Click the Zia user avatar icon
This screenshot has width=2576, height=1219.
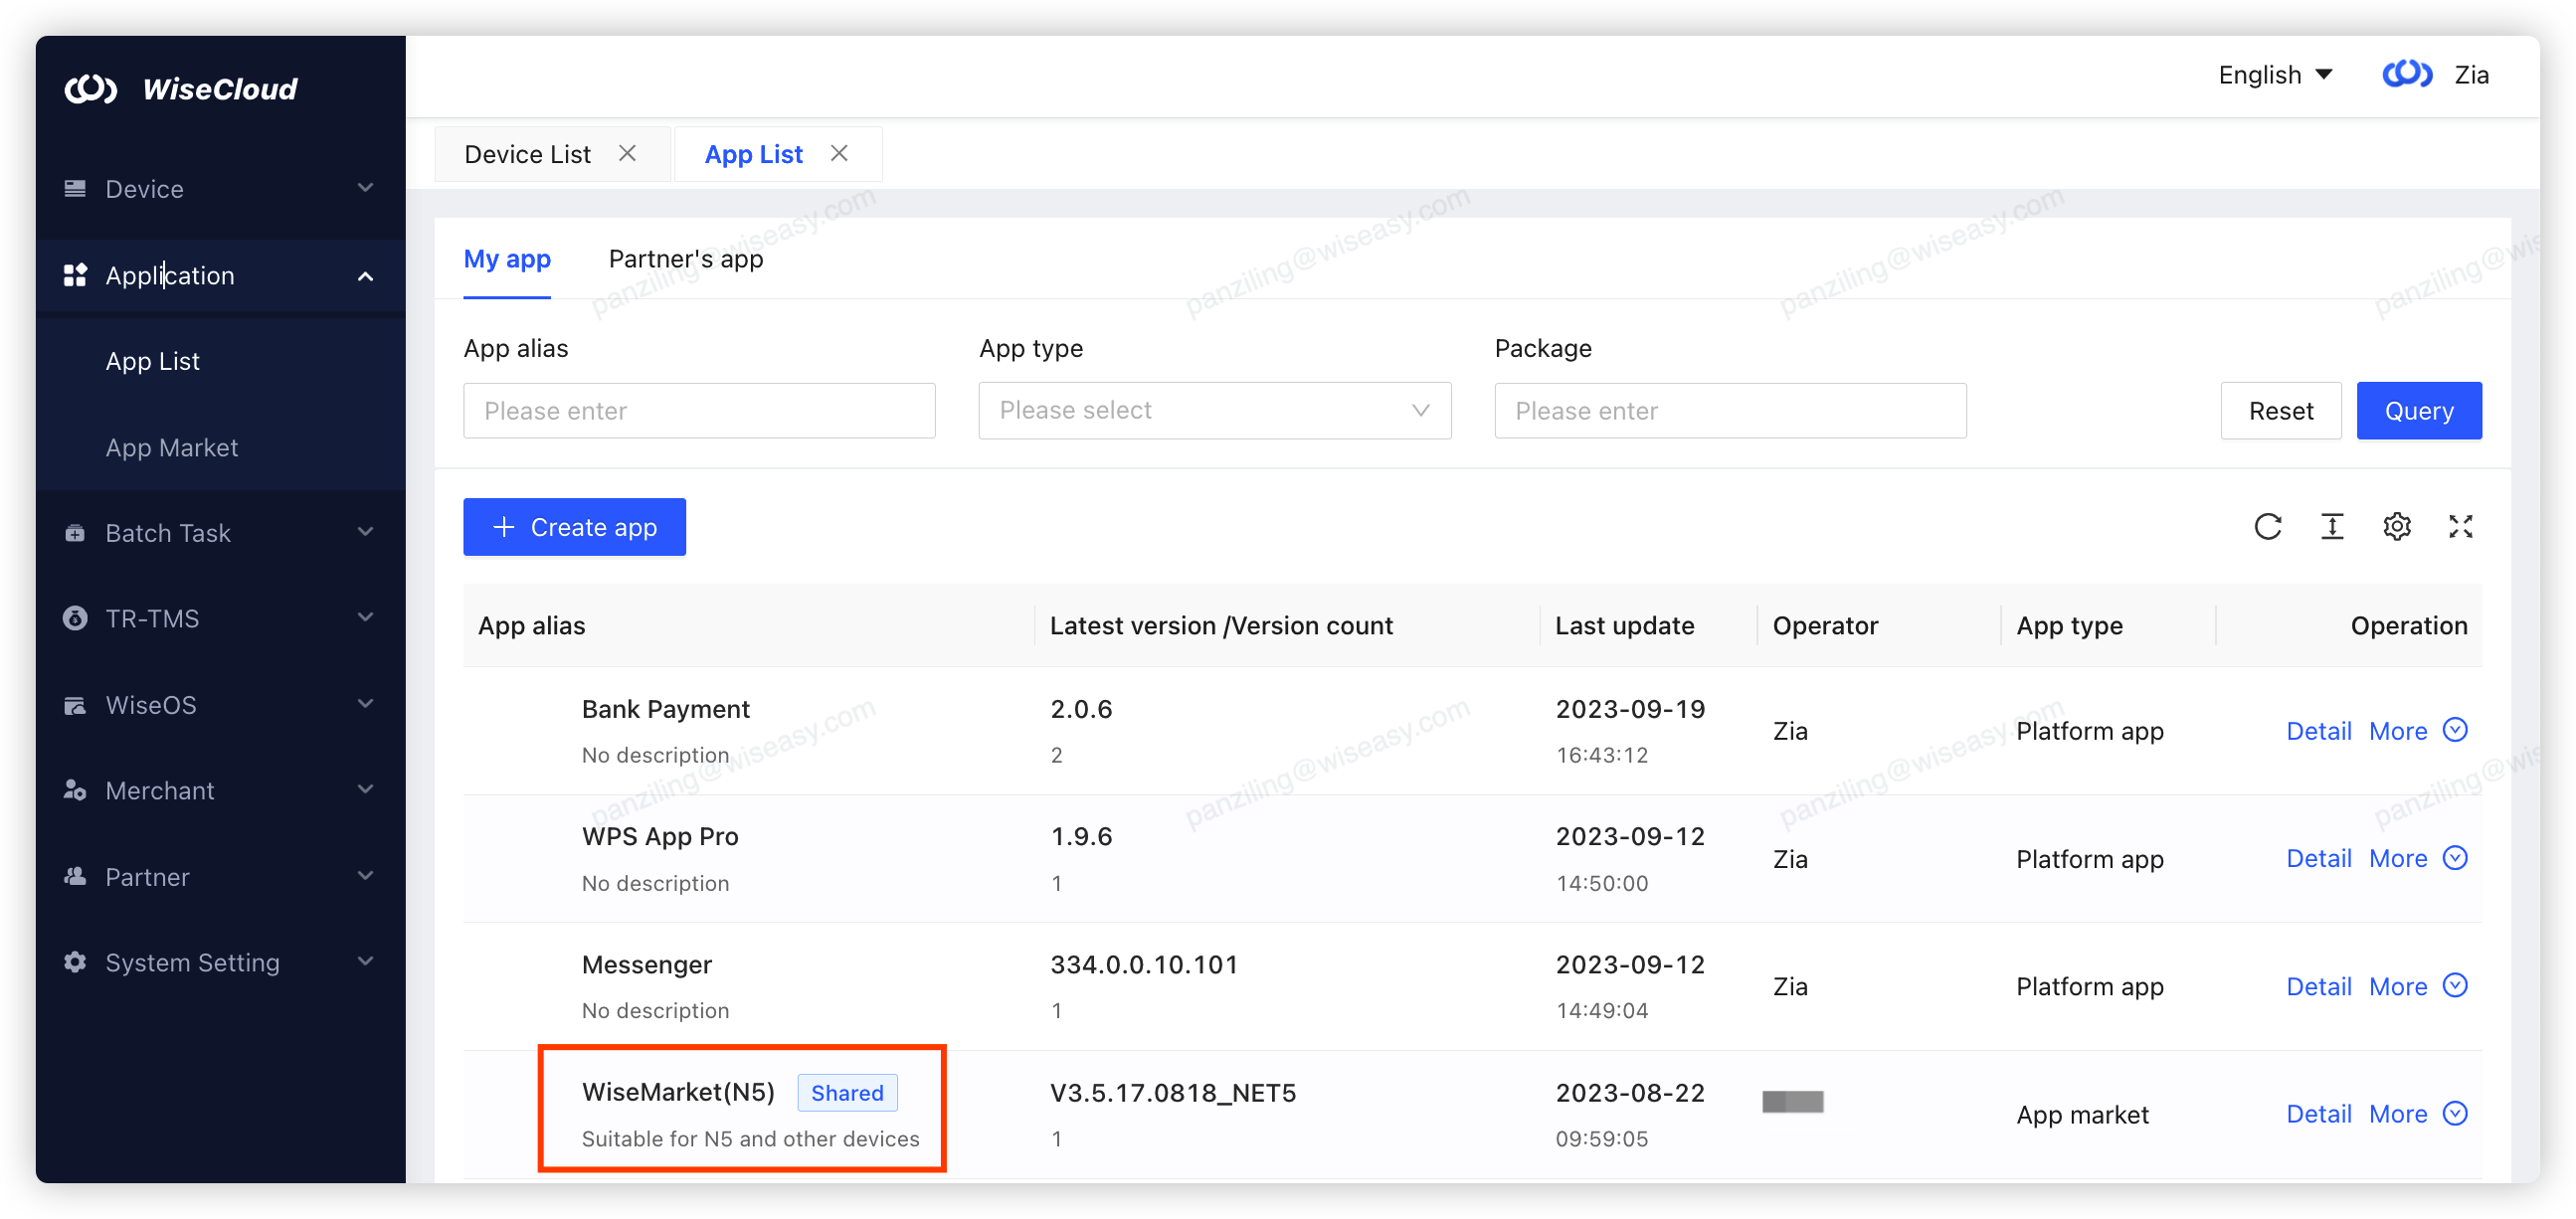[2406, 75]
